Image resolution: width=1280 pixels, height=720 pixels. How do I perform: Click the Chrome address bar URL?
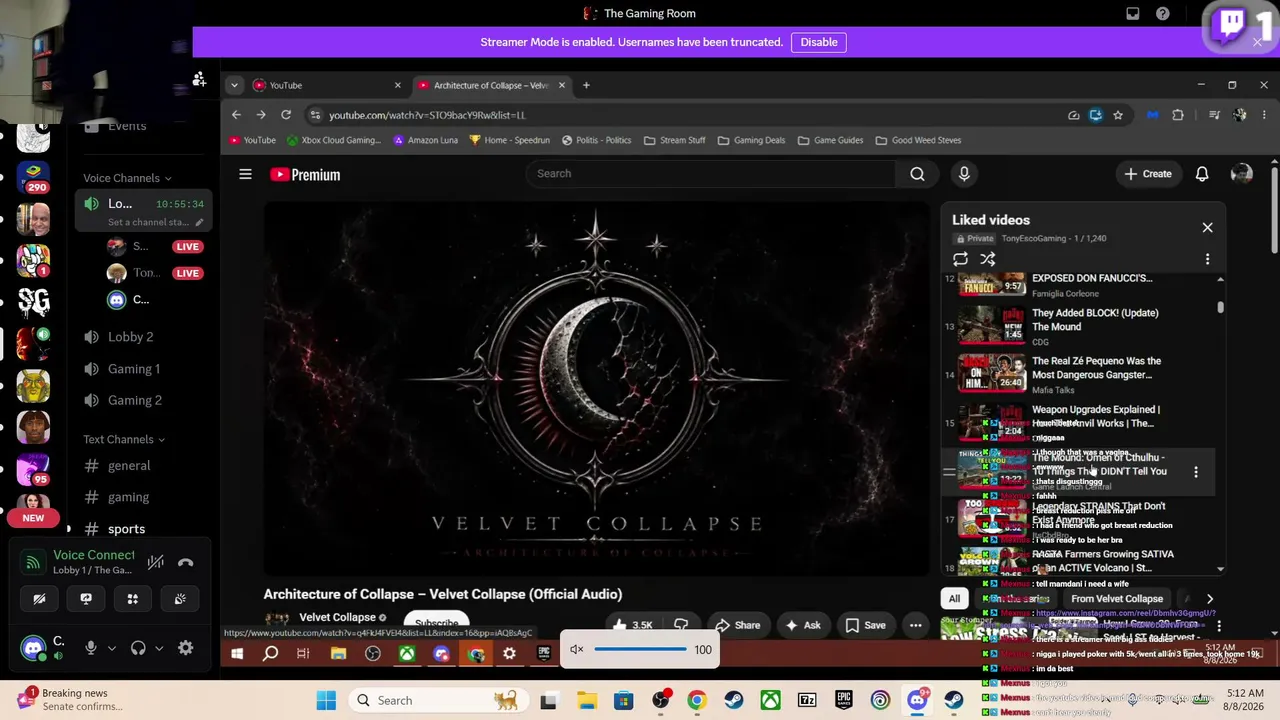[427, 115]
